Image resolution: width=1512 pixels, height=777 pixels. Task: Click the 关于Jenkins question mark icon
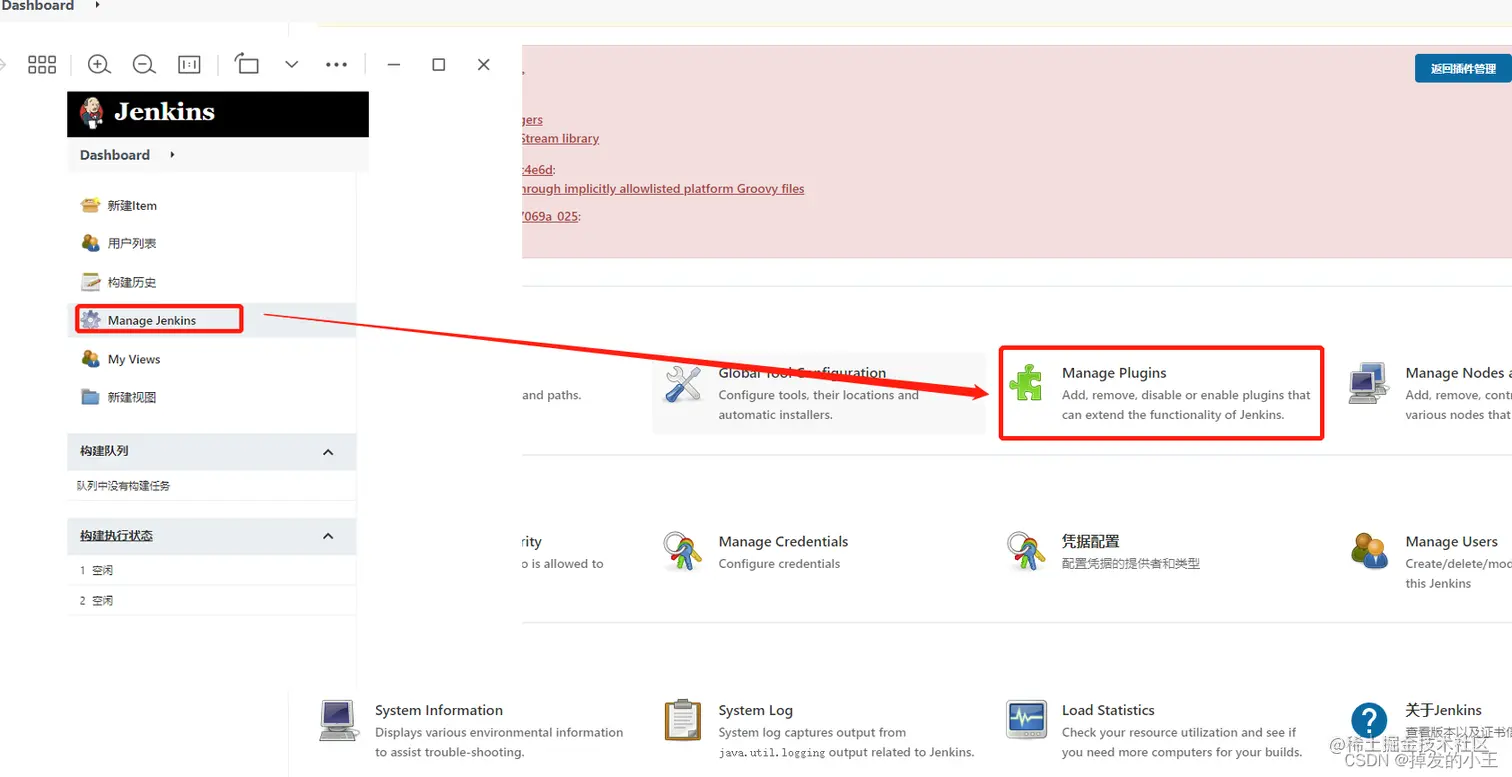(x=1369, y=720)
